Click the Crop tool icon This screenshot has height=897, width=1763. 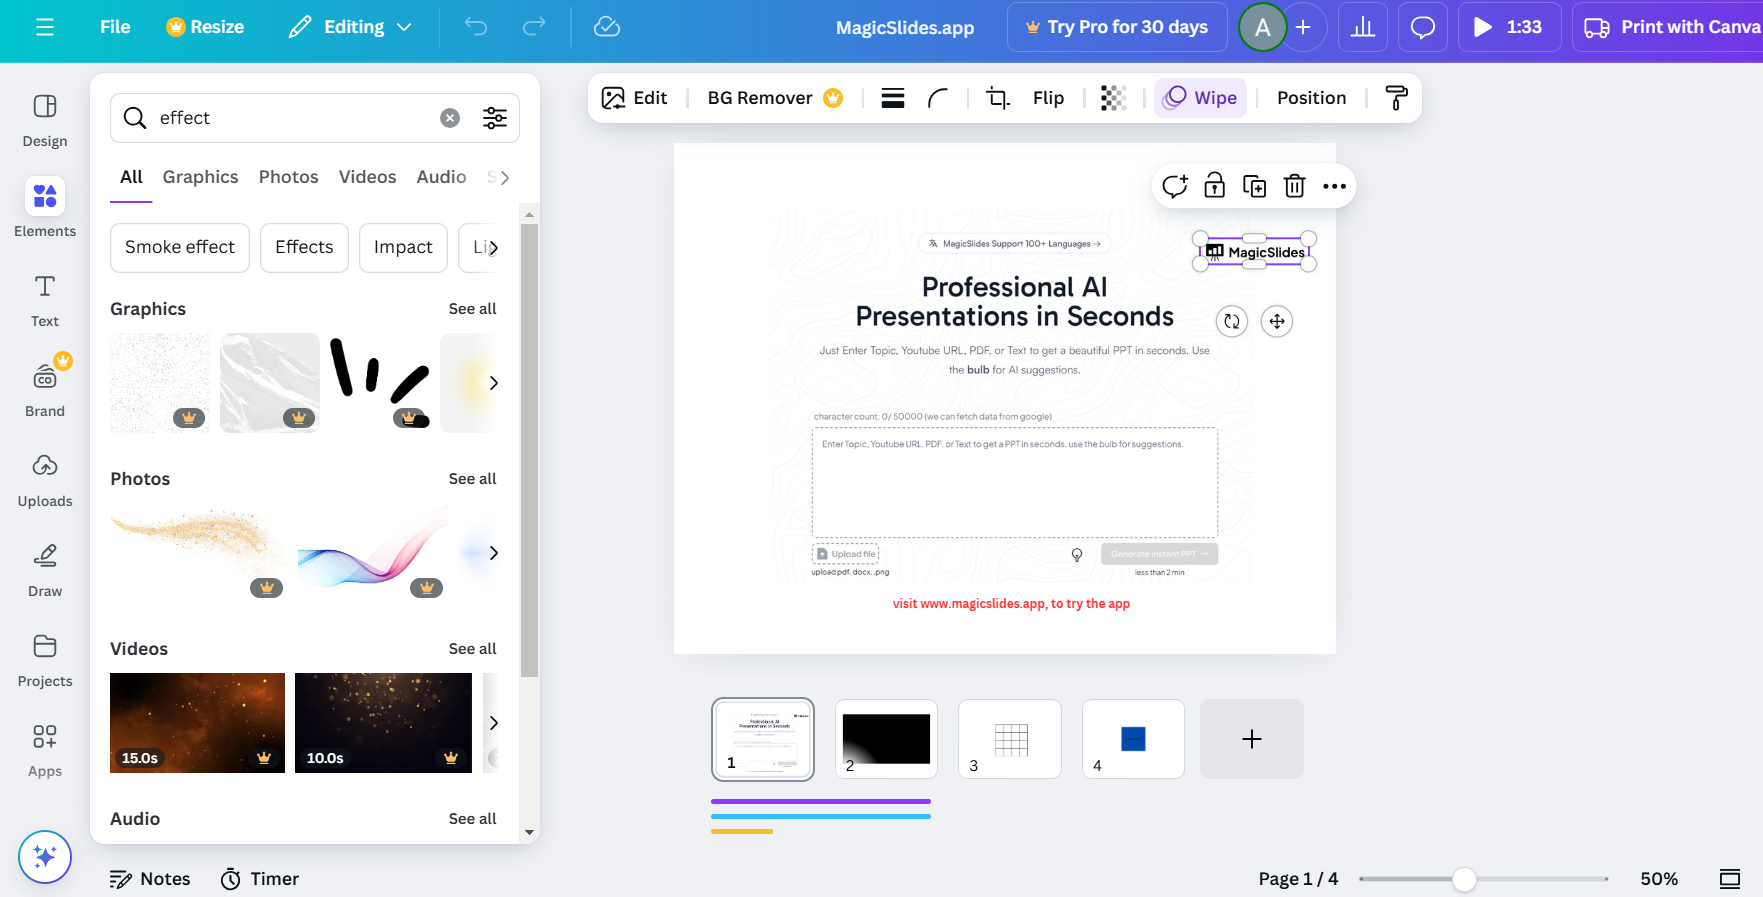point(997,98)
